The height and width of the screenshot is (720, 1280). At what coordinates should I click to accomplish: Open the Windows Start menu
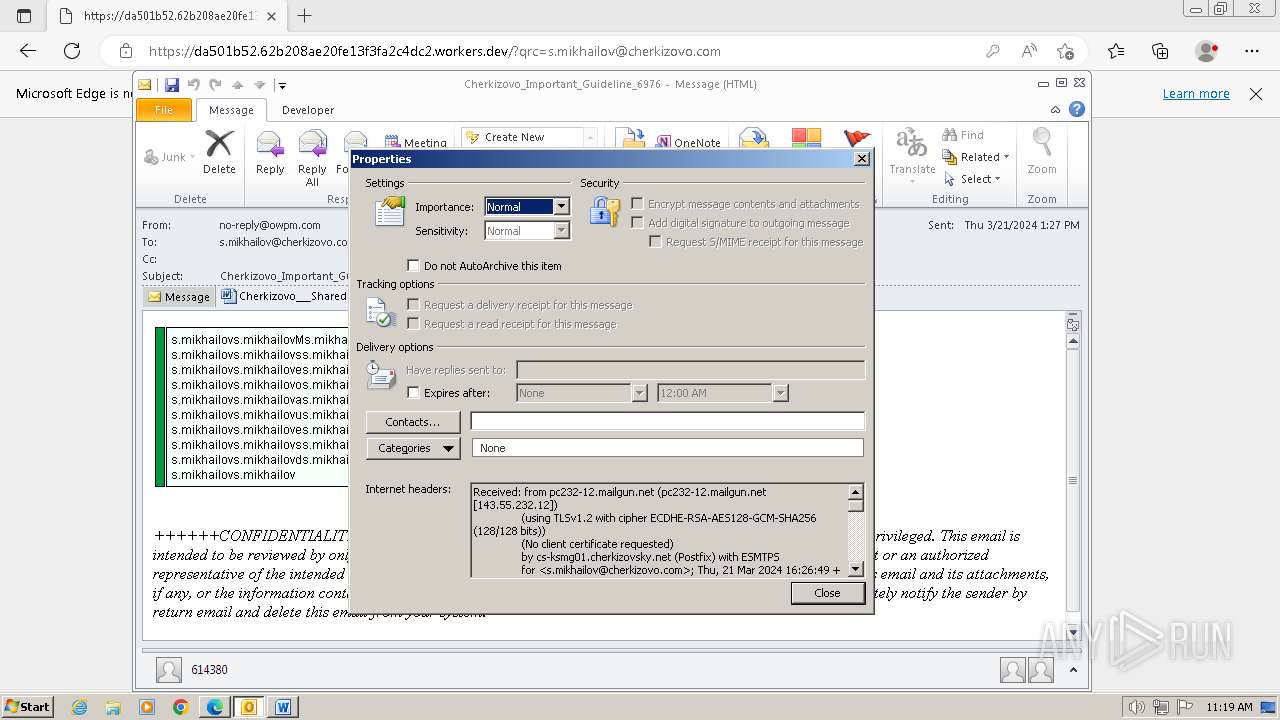[x=28, y=706]
